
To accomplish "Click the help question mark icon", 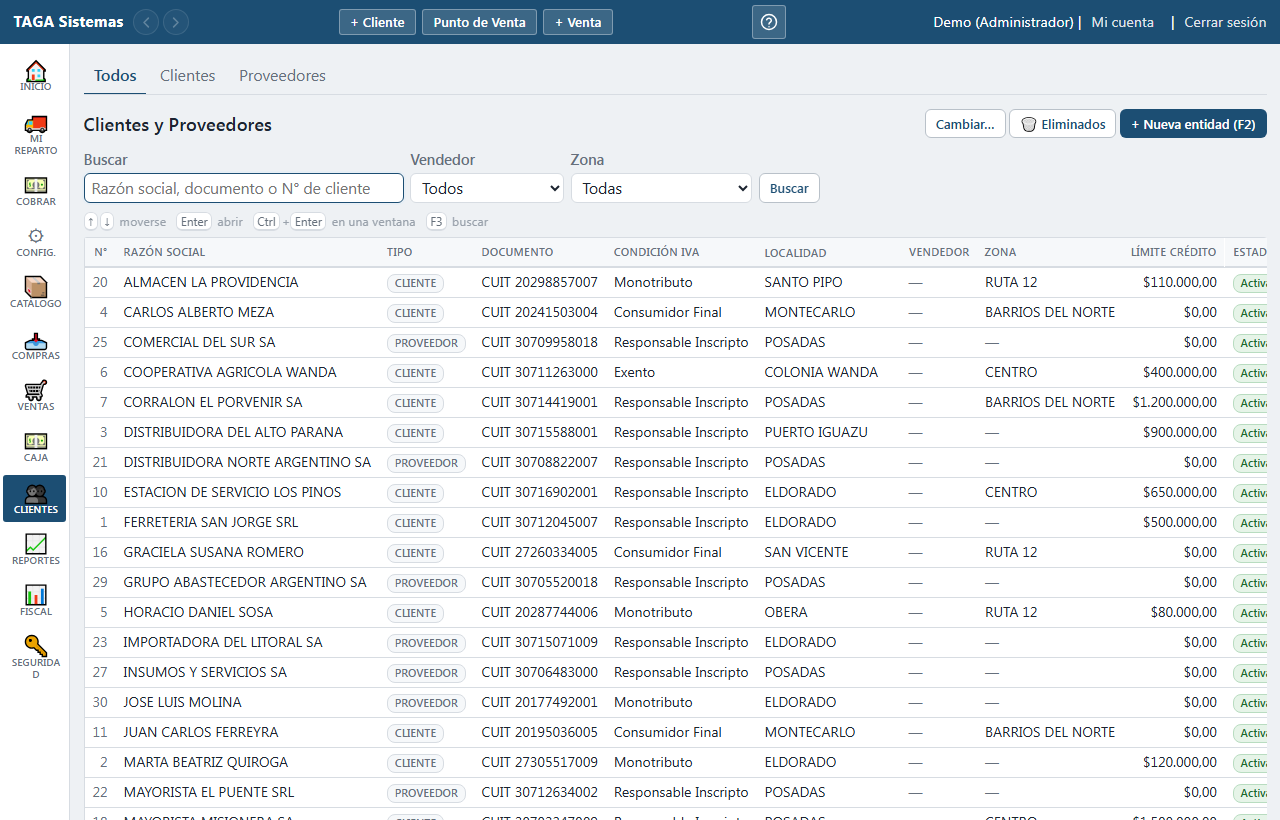I will (769, 22).
